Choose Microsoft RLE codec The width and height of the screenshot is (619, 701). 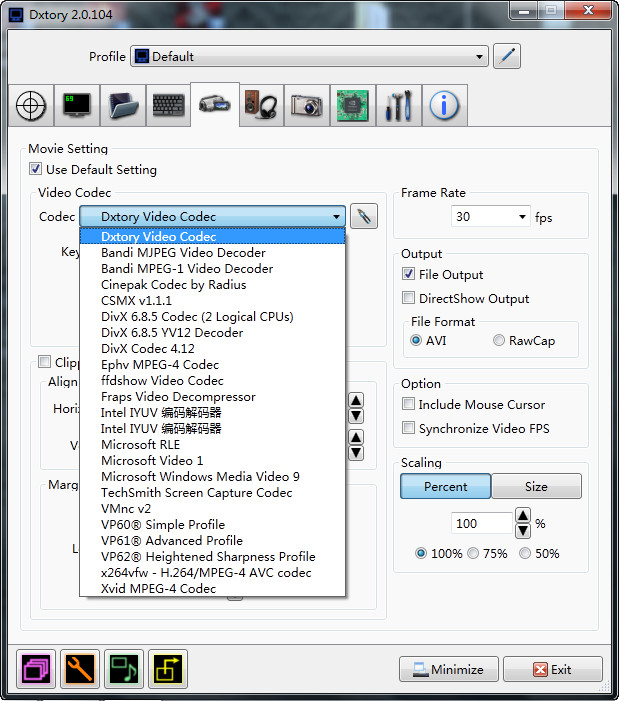click(212, 445)
